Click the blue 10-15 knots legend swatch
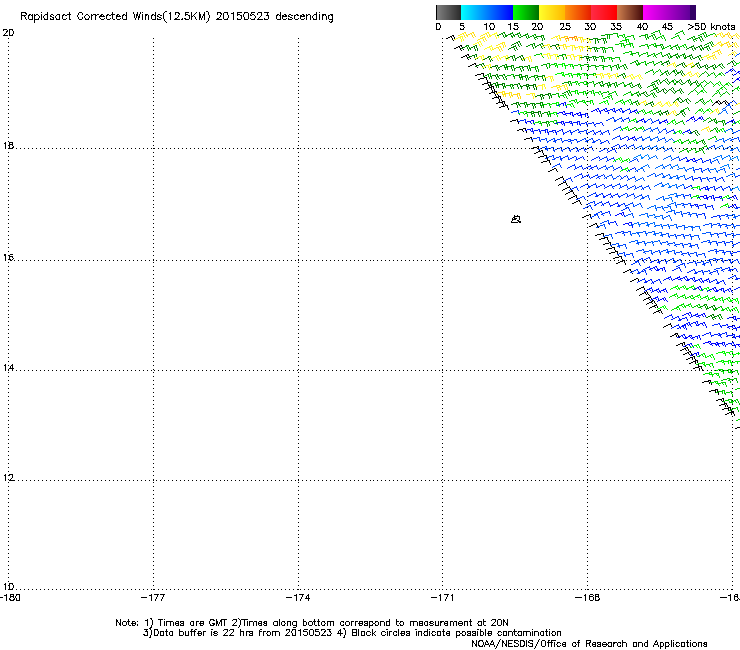Viewport: 740px width, 650px height. pos(500,12)
